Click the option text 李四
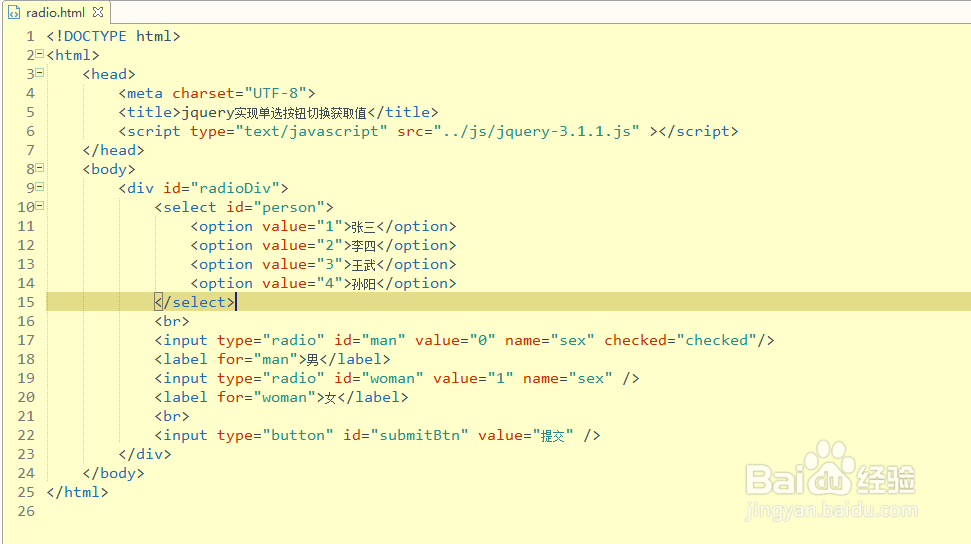The height and width of the screenshot is (544, 971). (x=364, y=246)
